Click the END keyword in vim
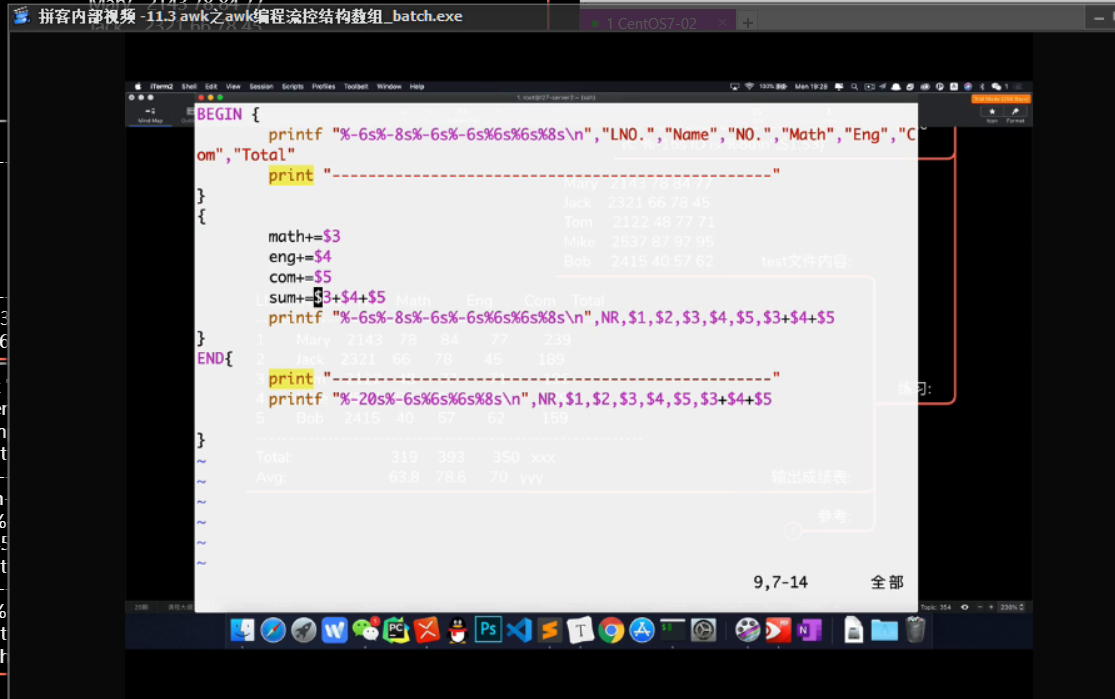Viewport: 1115px width, 699px height. click(x=210, y=358)
